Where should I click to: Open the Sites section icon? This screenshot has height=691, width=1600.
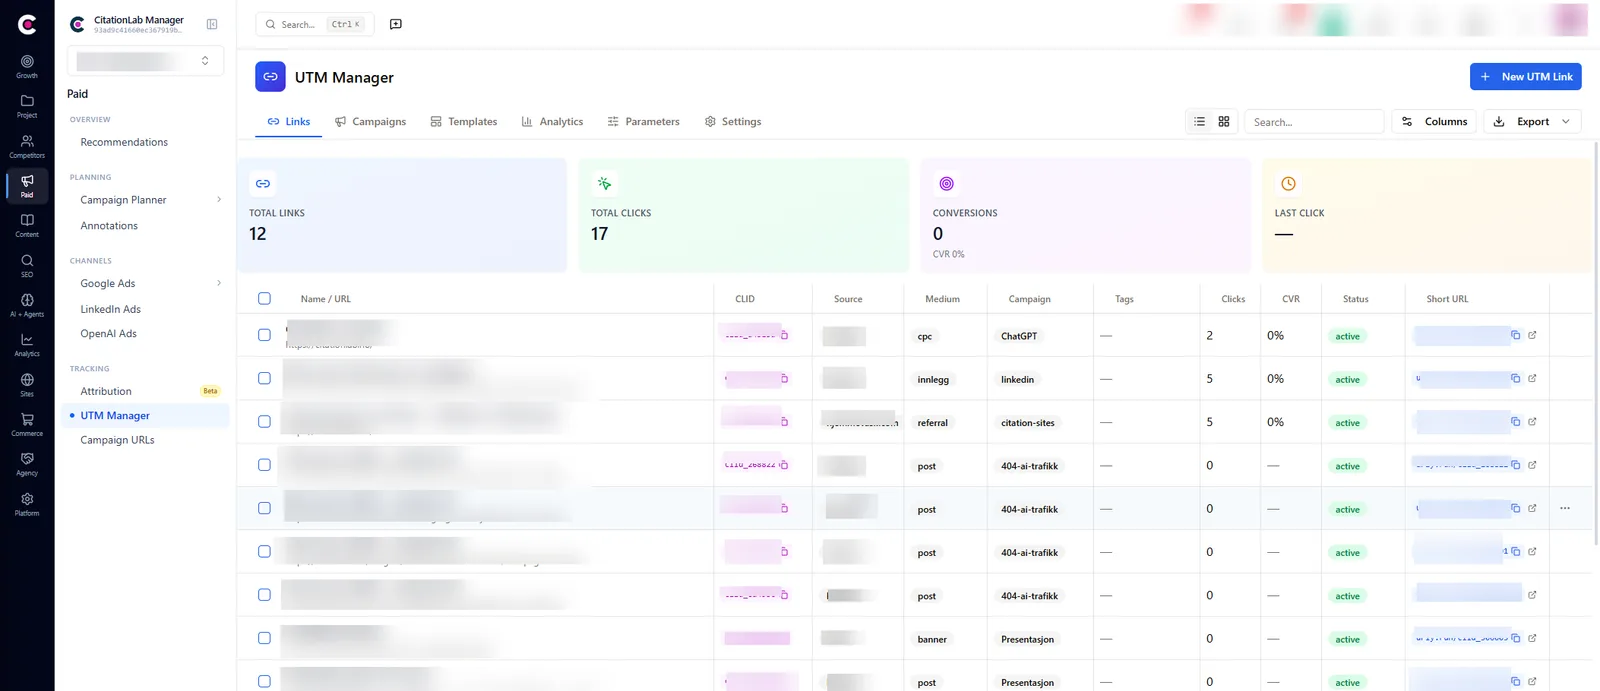tap(27, 385)
